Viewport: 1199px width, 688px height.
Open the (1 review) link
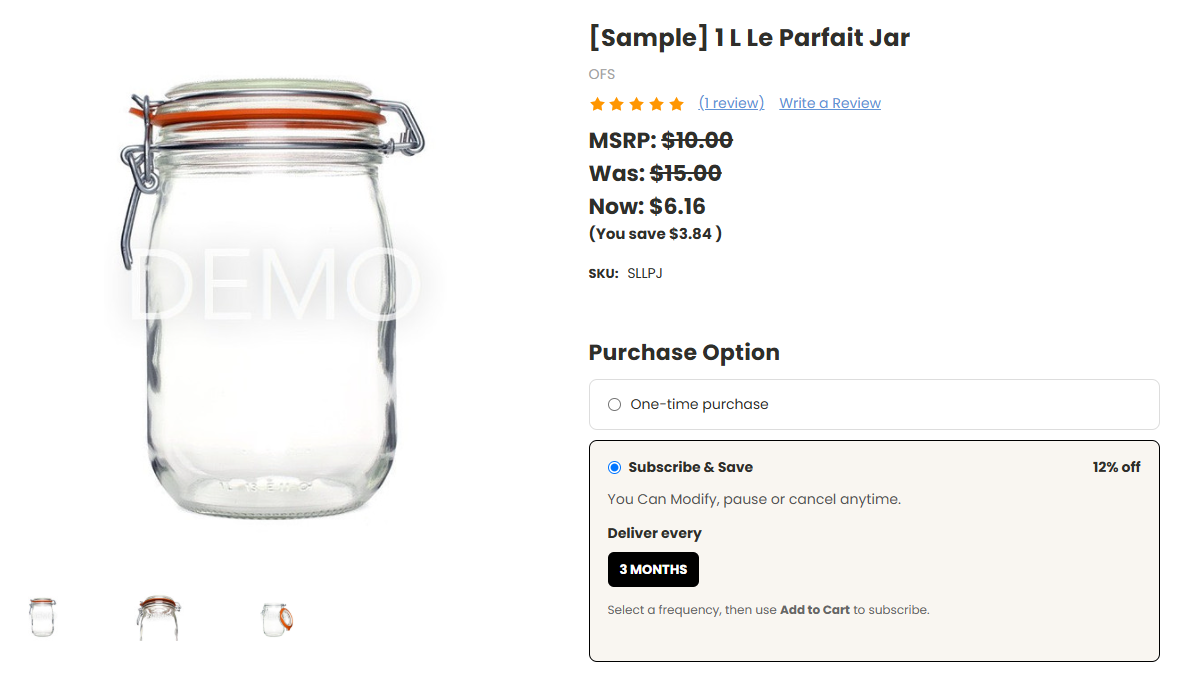coord(731,103)
